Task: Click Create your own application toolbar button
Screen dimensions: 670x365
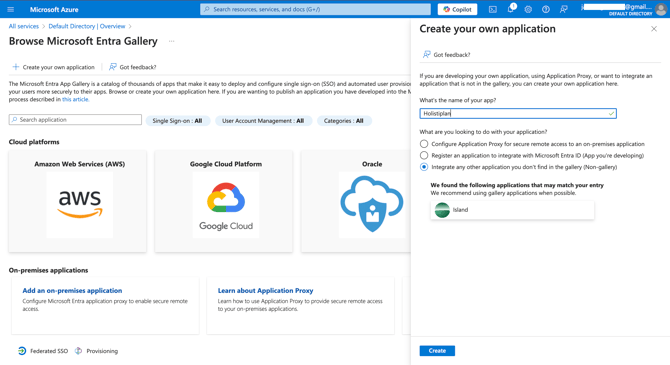Action: click(53, 67)
